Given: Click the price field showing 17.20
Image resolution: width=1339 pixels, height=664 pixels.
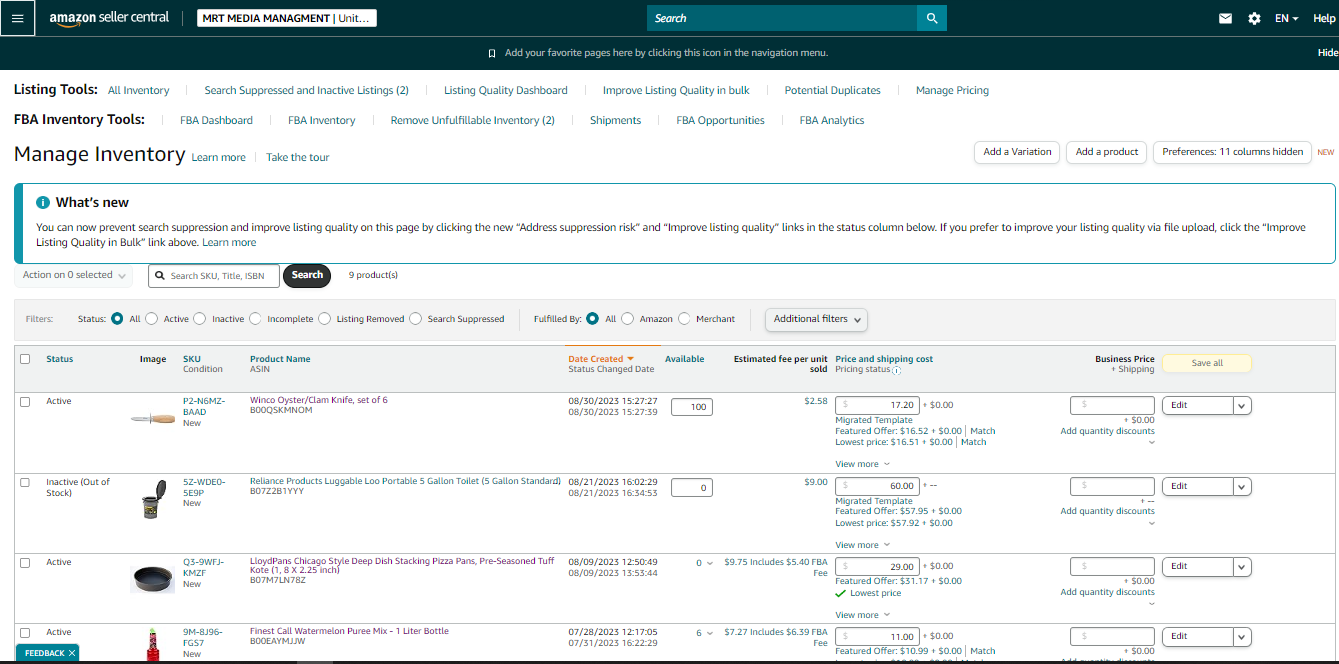Looking at the screenshot, I should 876,405.
